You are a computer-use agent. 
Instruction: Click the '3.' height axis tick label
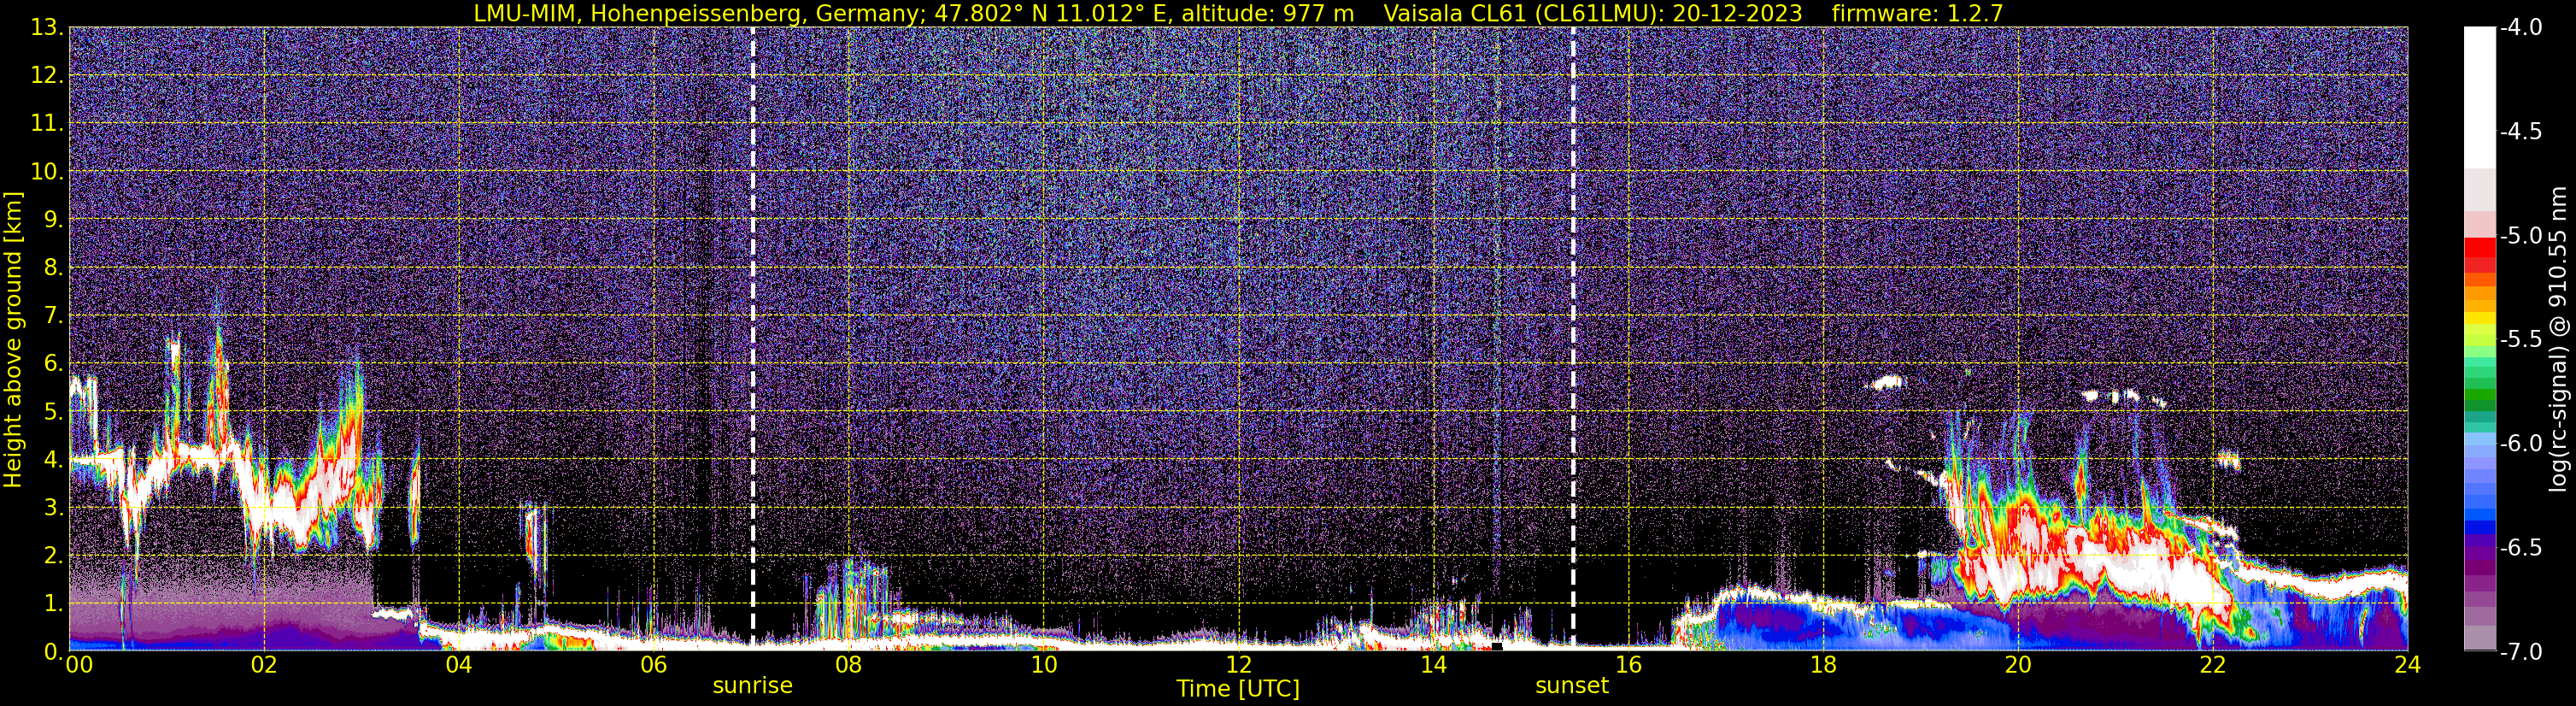click(54, 508)
